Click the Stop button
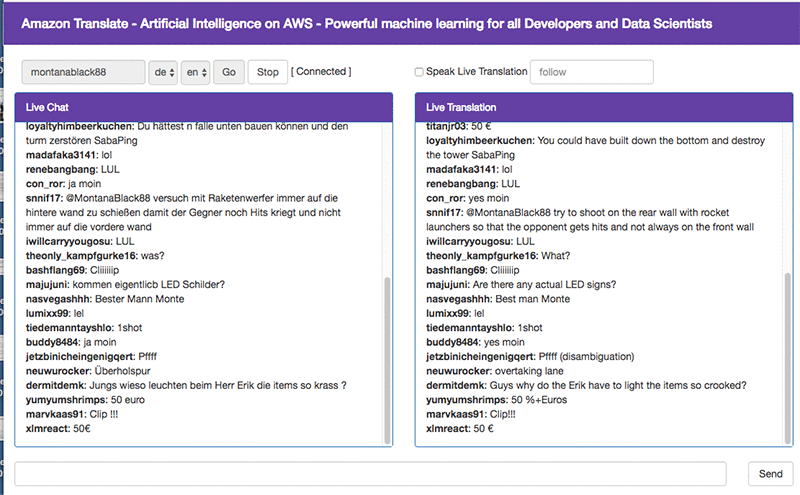 click(268, 72)
